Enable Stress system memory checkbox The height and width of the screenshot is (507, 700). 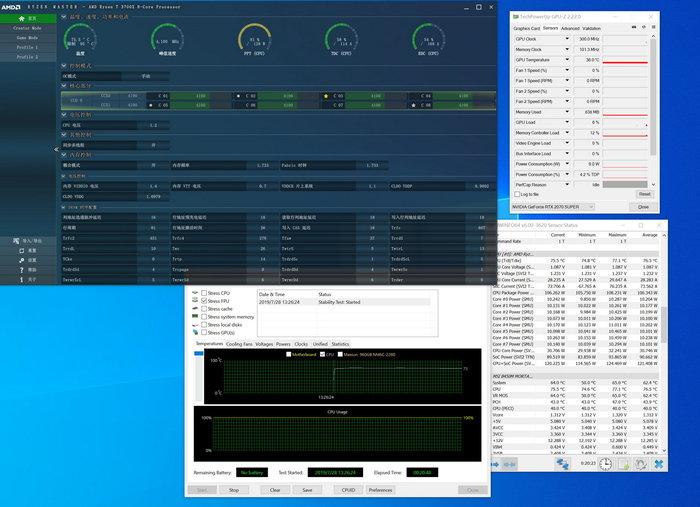pyautogui.click(x=204, y=316)
